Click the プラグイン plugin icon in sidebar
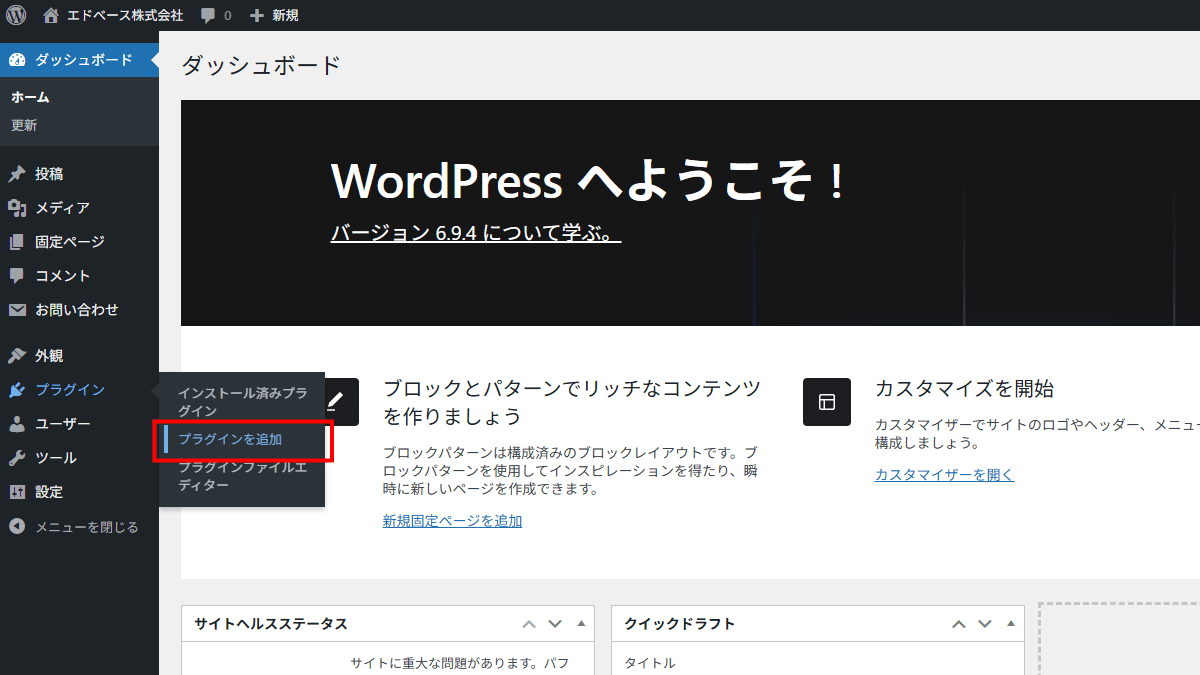 [16, 389]
